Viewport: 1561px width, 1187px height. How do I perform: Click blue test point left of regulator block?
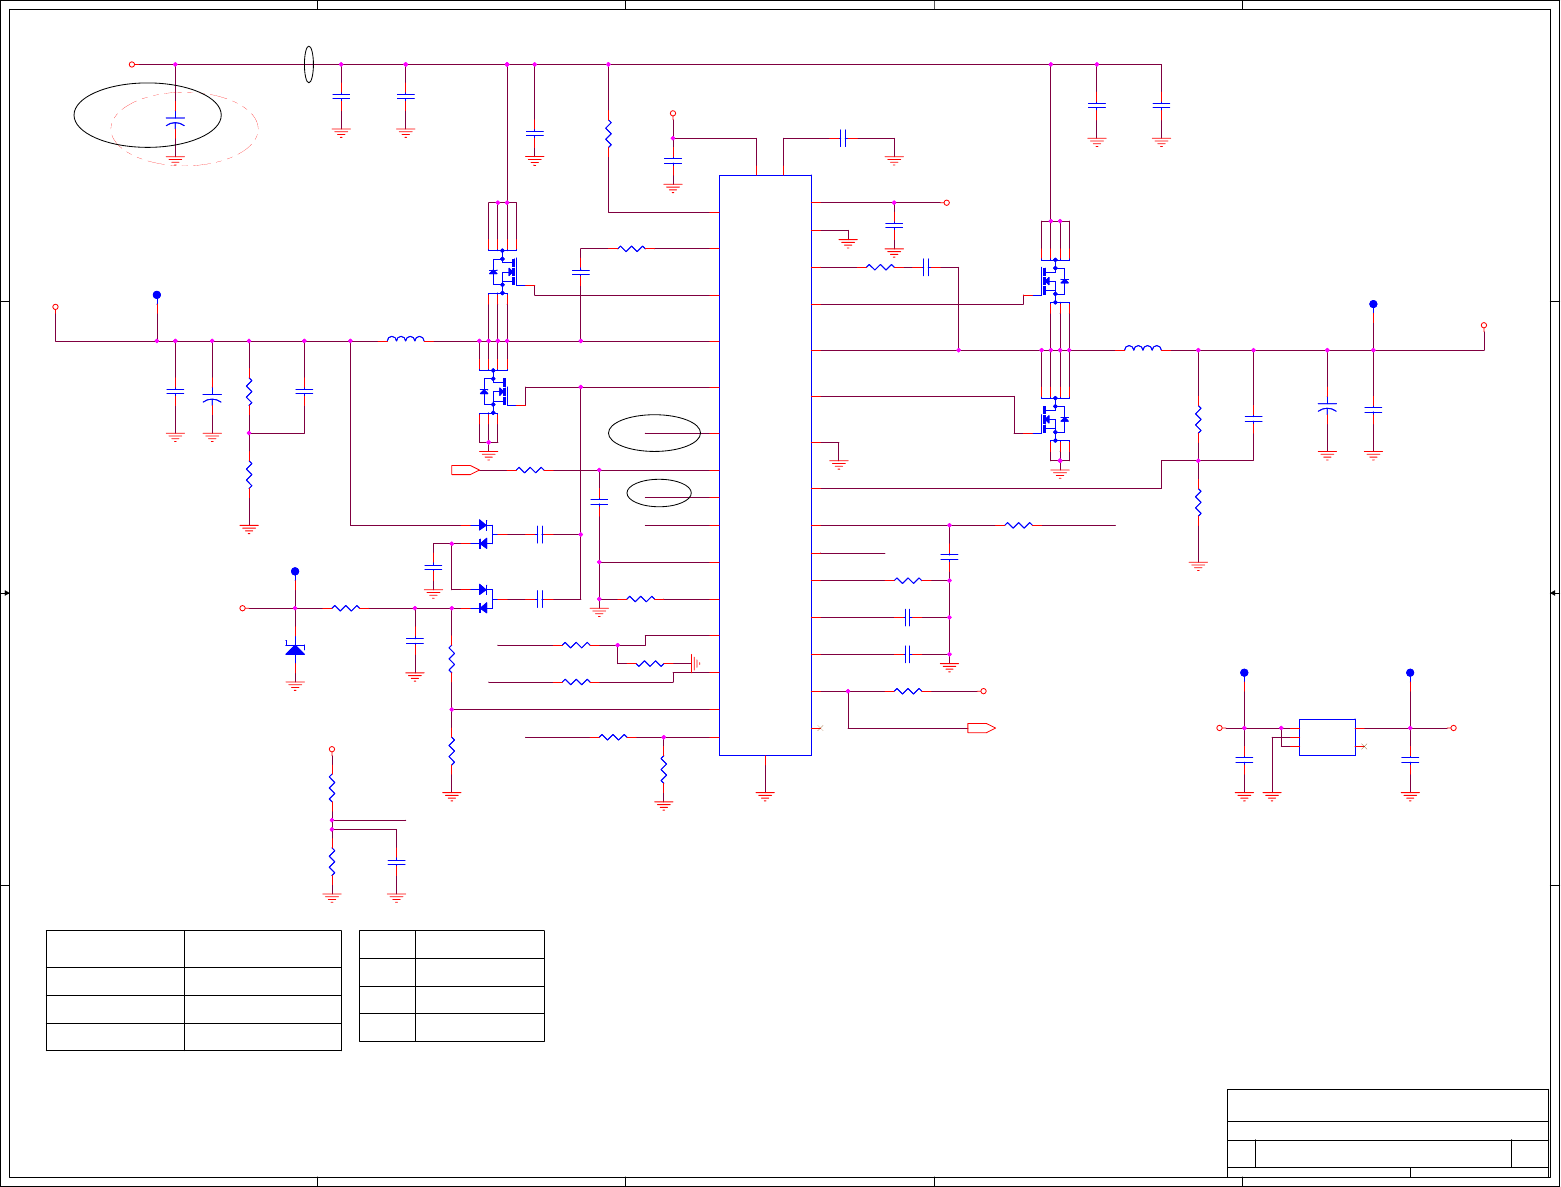click(1244, 673)
